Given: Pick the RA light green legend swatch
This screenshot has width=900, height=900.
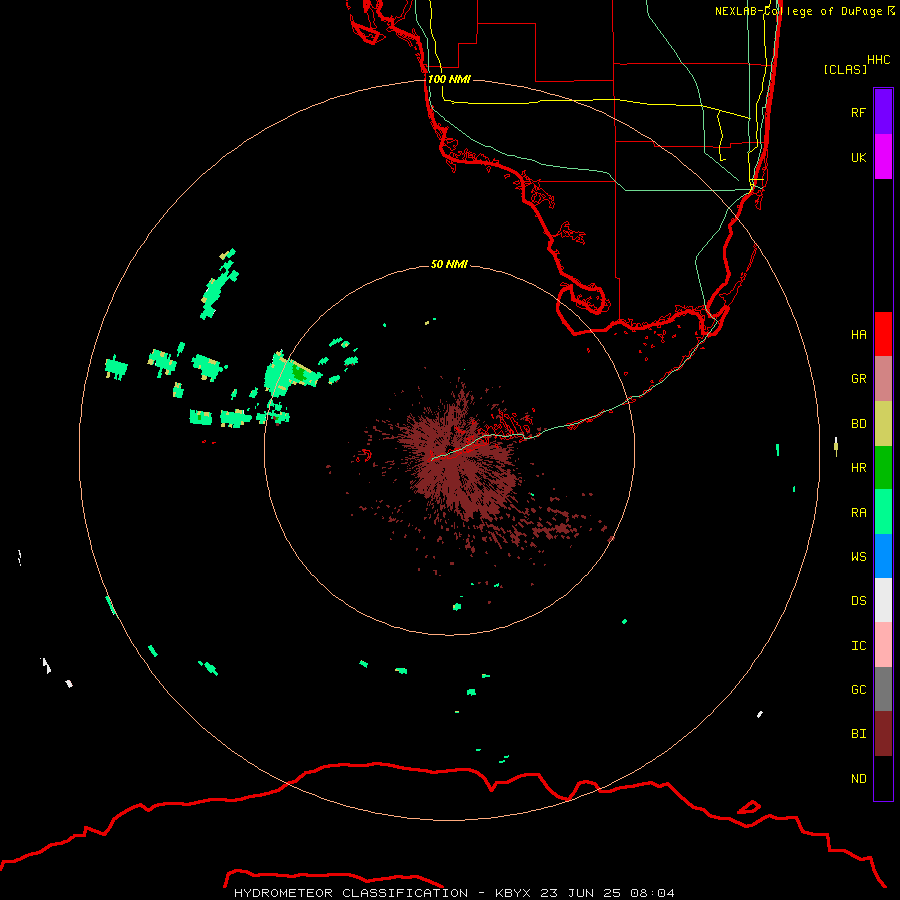Looking at the screenshot, I should [883, 512].
